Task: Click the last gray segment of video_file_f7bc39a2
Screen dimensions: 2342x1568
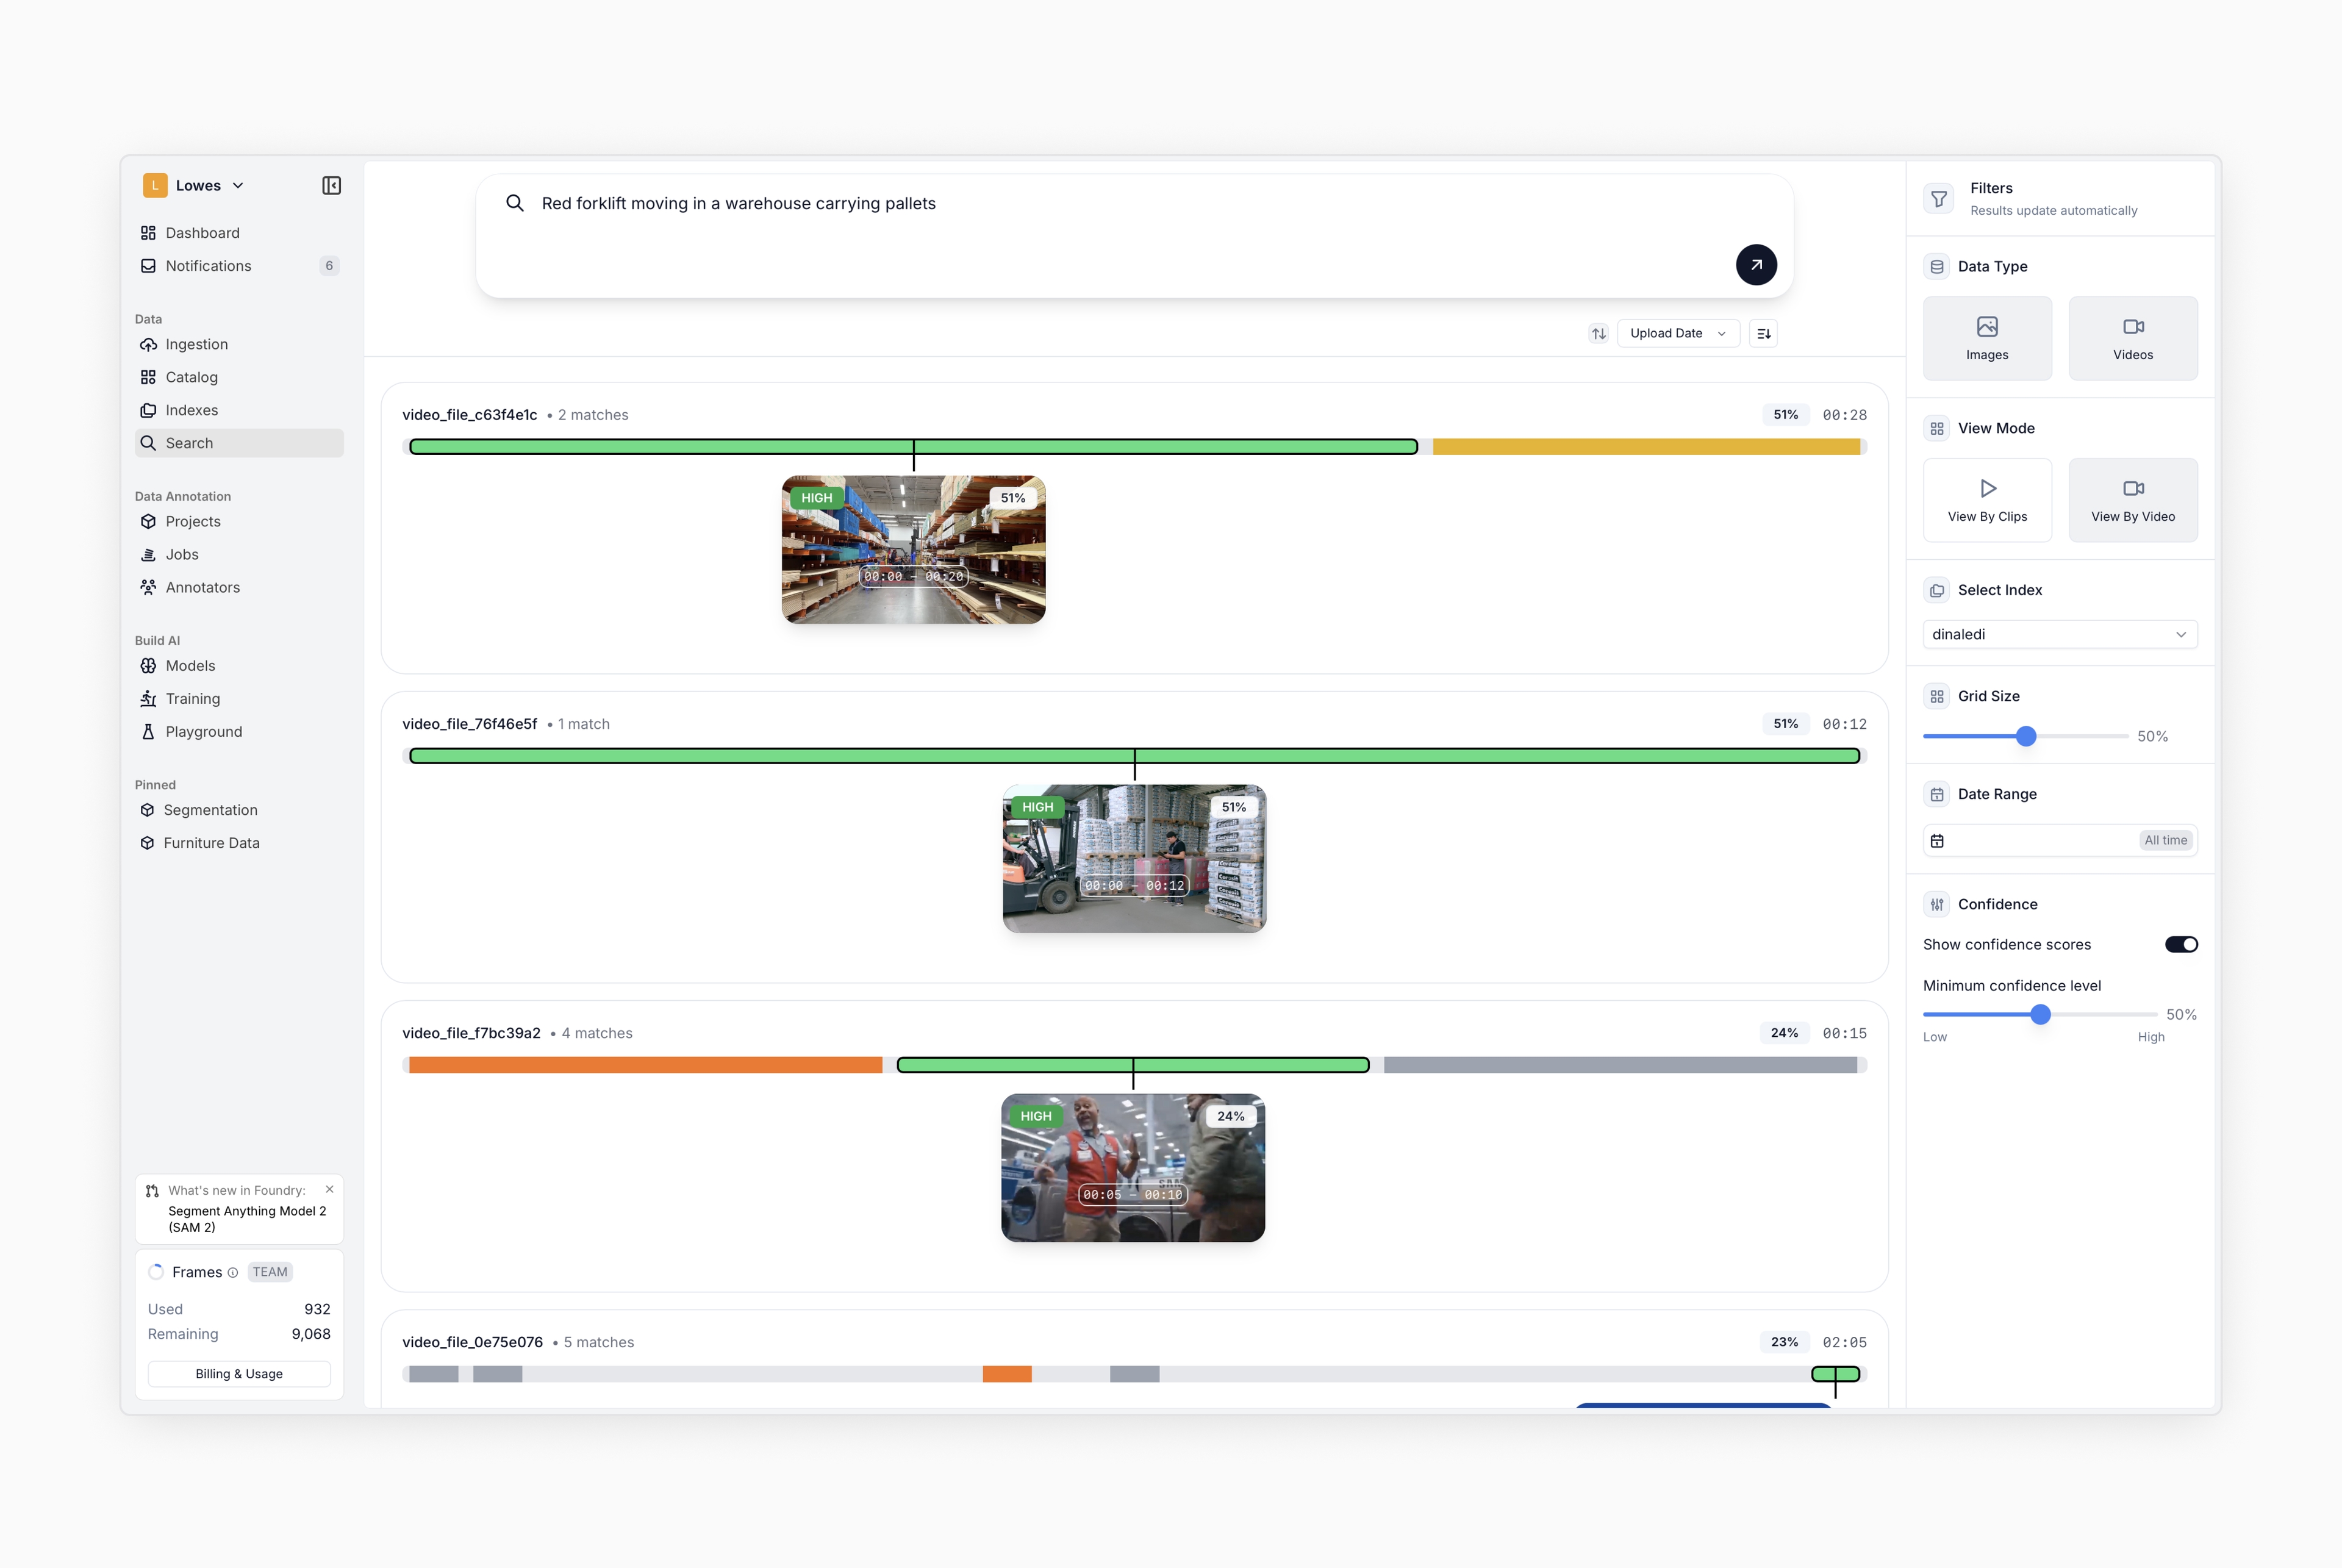Action: (1620, 1065)
